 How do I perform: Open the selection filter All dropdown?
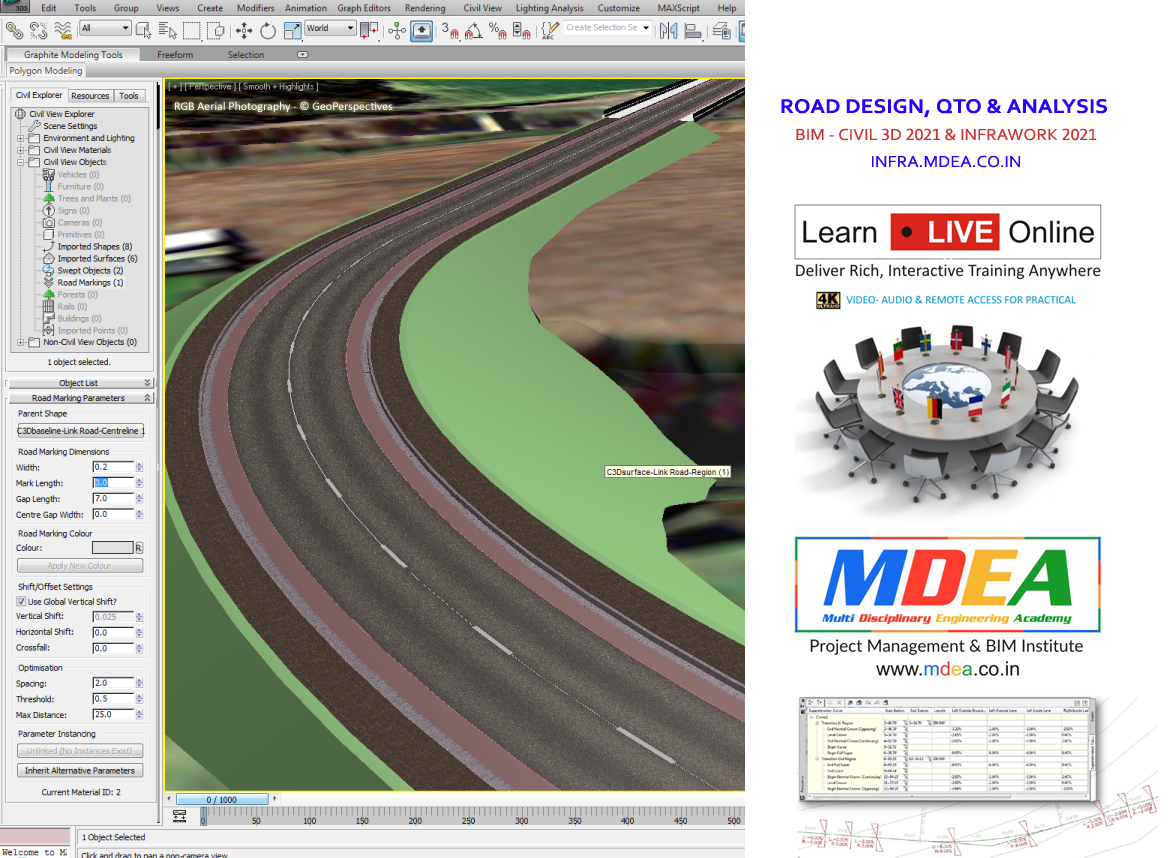105,28
